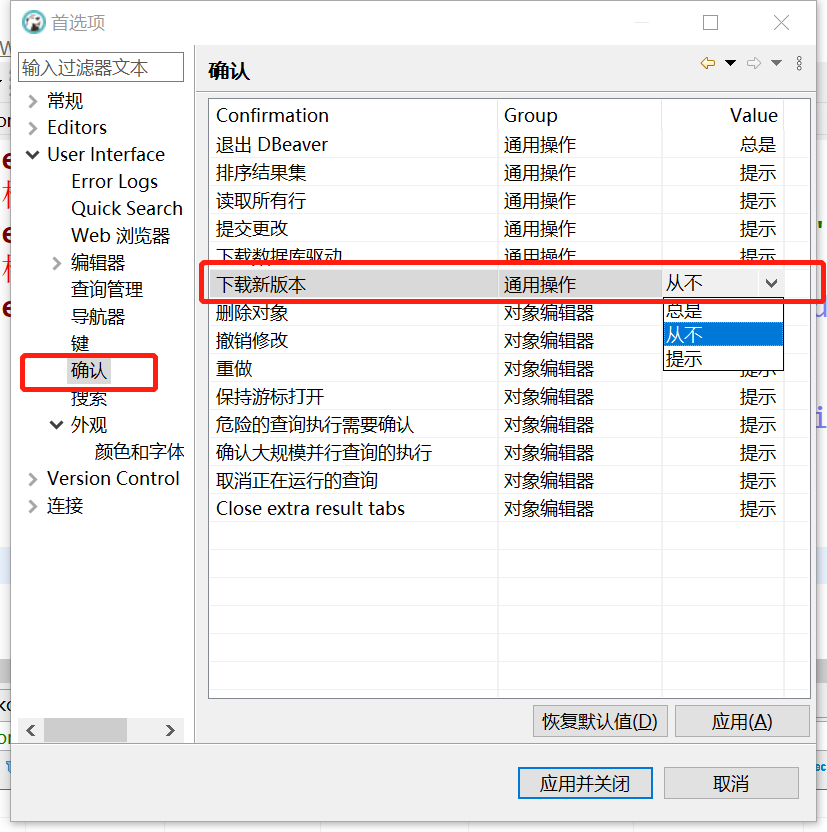827x832 pixels.
Task: Select 导航器 in the tree
Action: (98, 317)
